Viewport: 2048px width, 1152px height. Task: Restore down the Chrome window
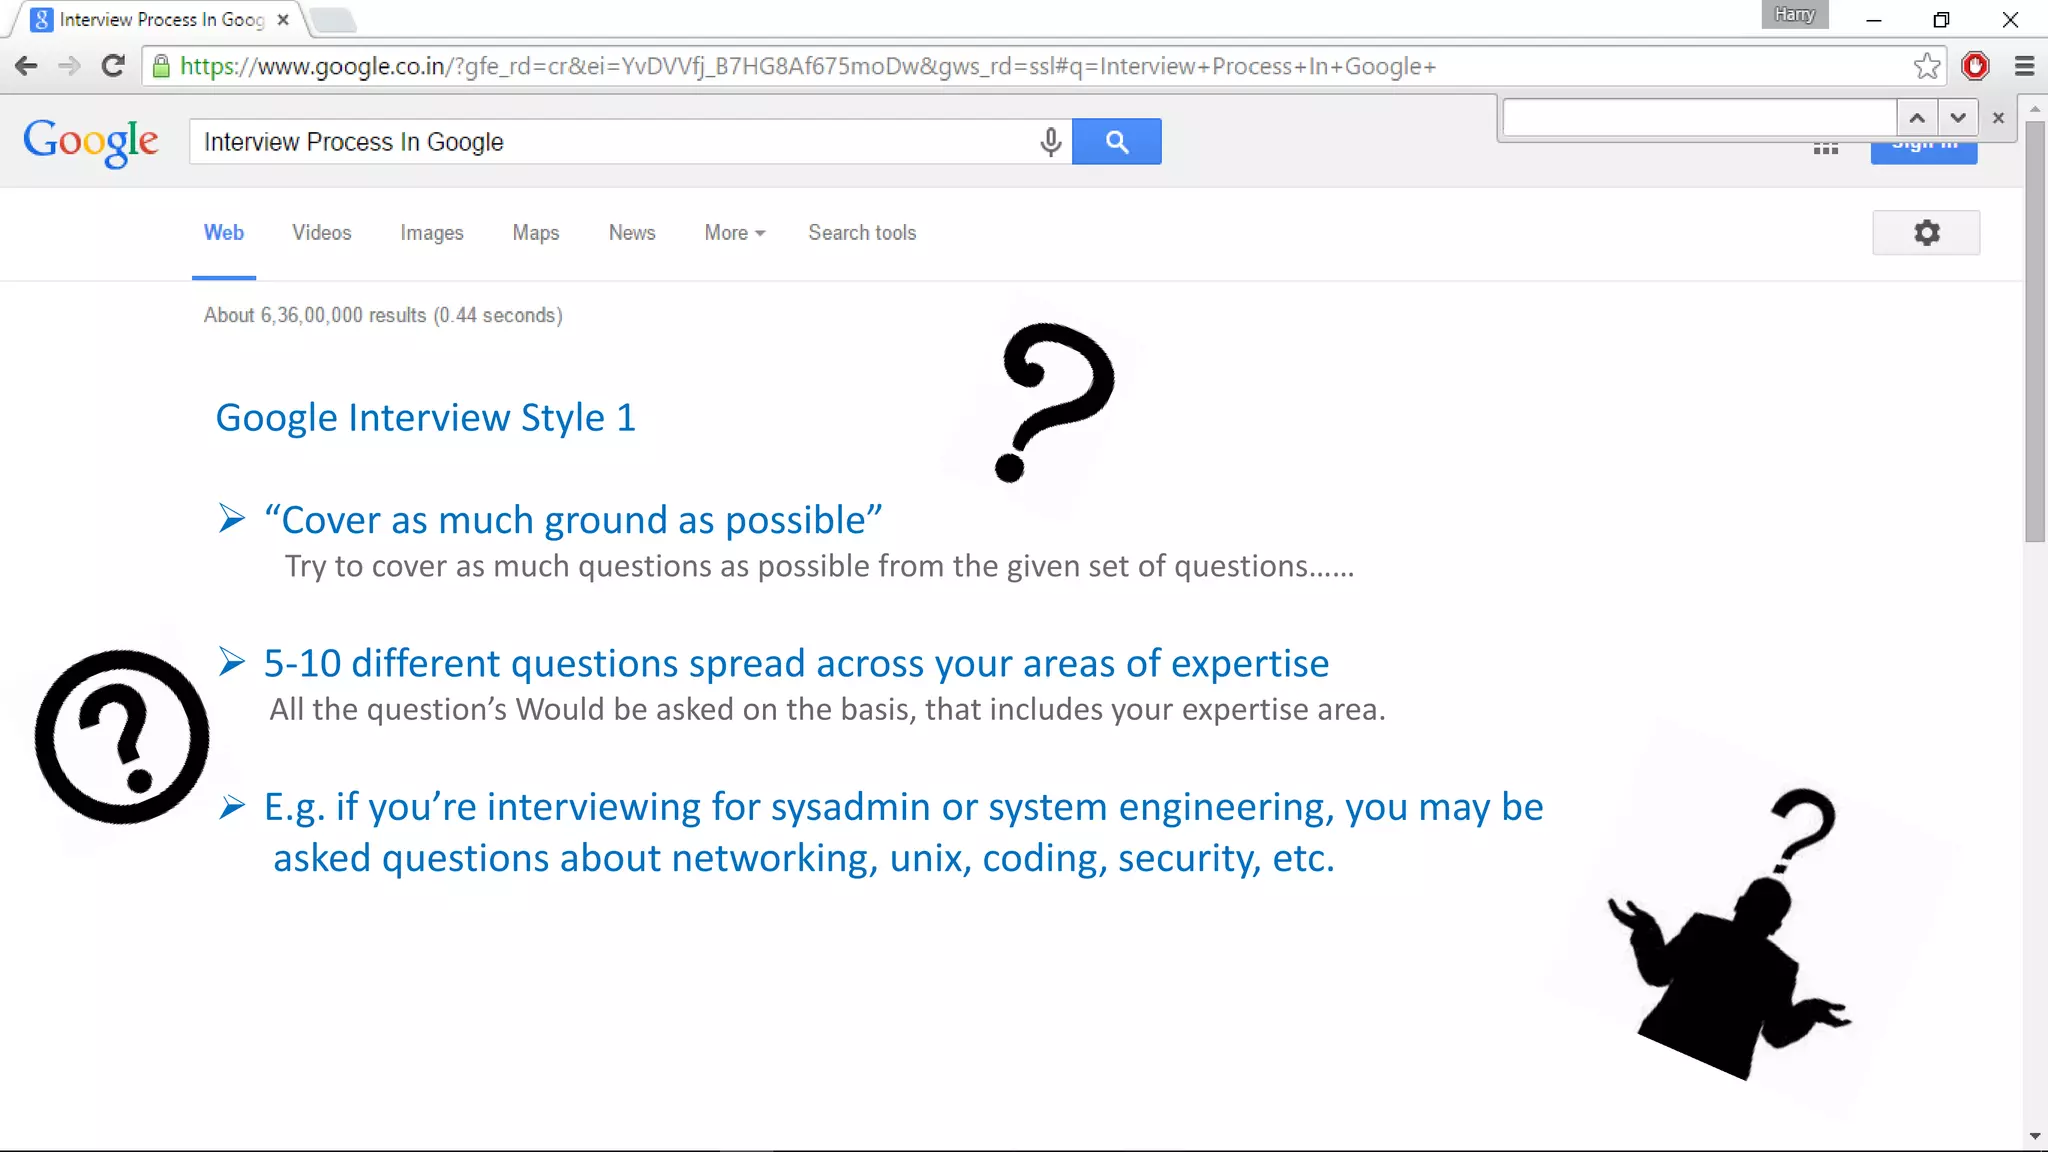(1941, 20)
